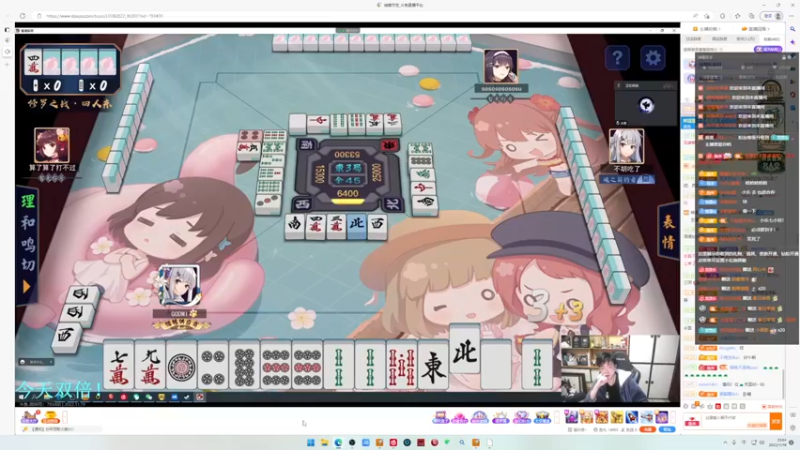
Task: Open the 主播投稿 link
Action: 706,29
